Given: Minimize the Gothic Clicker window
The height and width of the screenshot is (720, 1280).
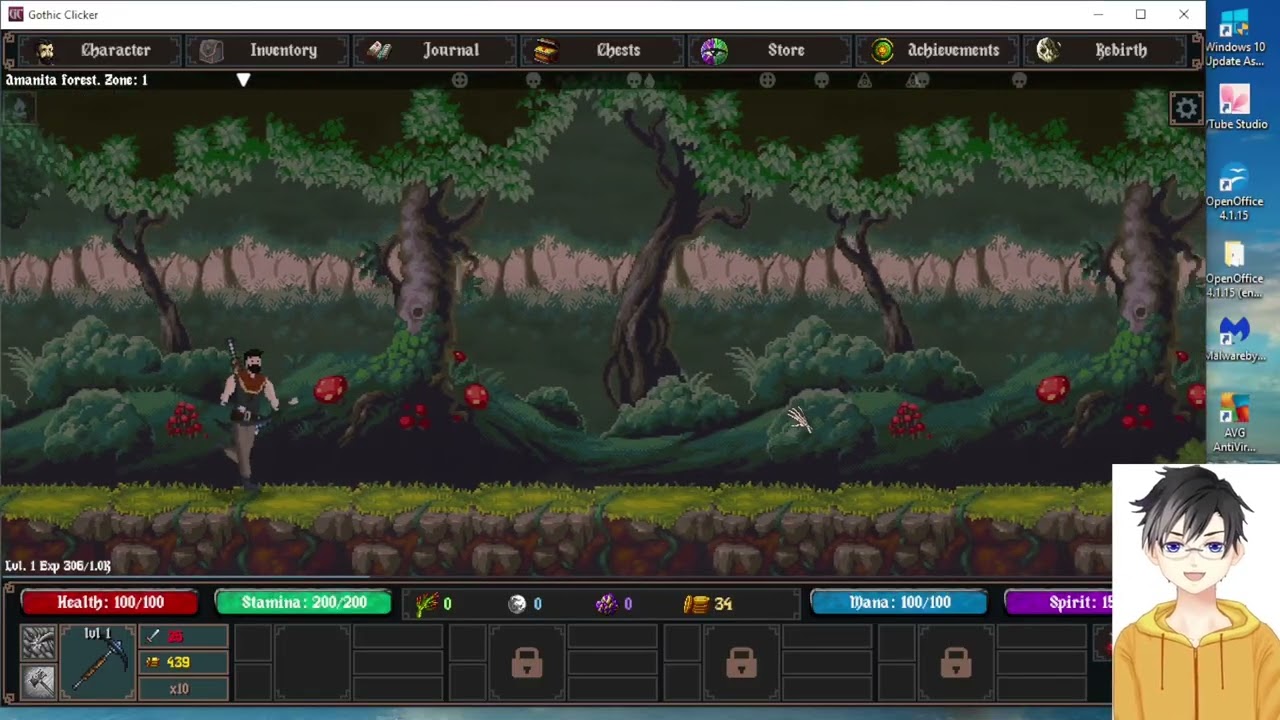Looking at the screenshot, I should pos(1098,14).
